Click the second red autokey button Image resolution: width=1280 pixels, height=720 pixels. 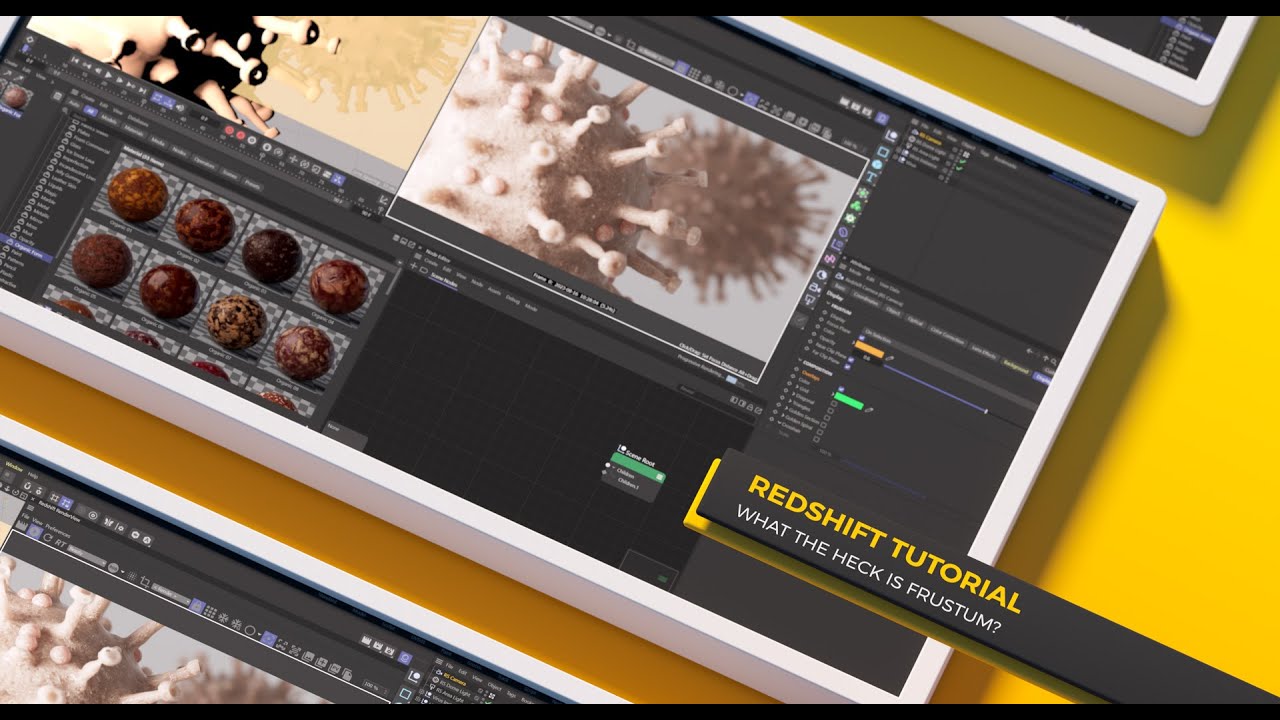click(x=240, y=135)
